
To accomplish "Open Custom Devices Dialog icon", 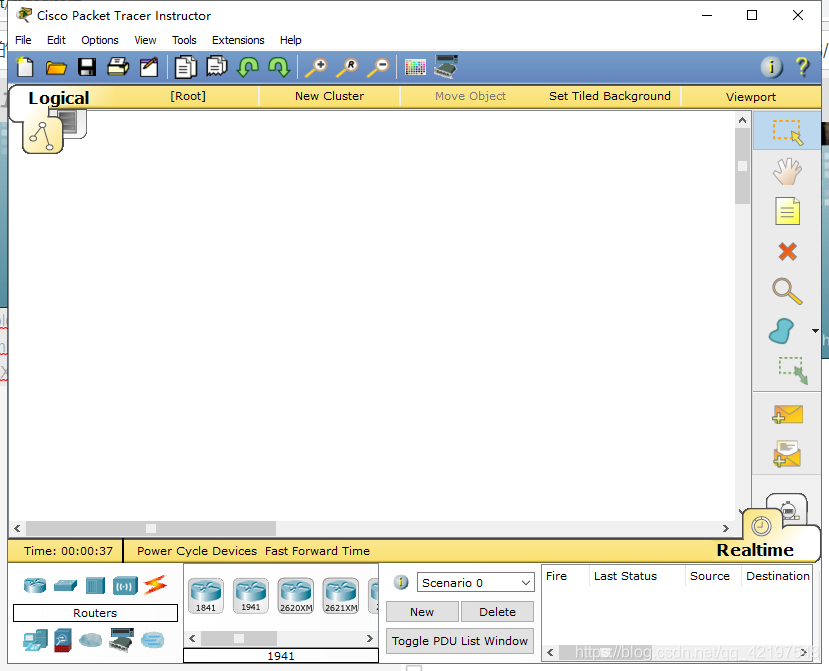I will tap(446, 67).
